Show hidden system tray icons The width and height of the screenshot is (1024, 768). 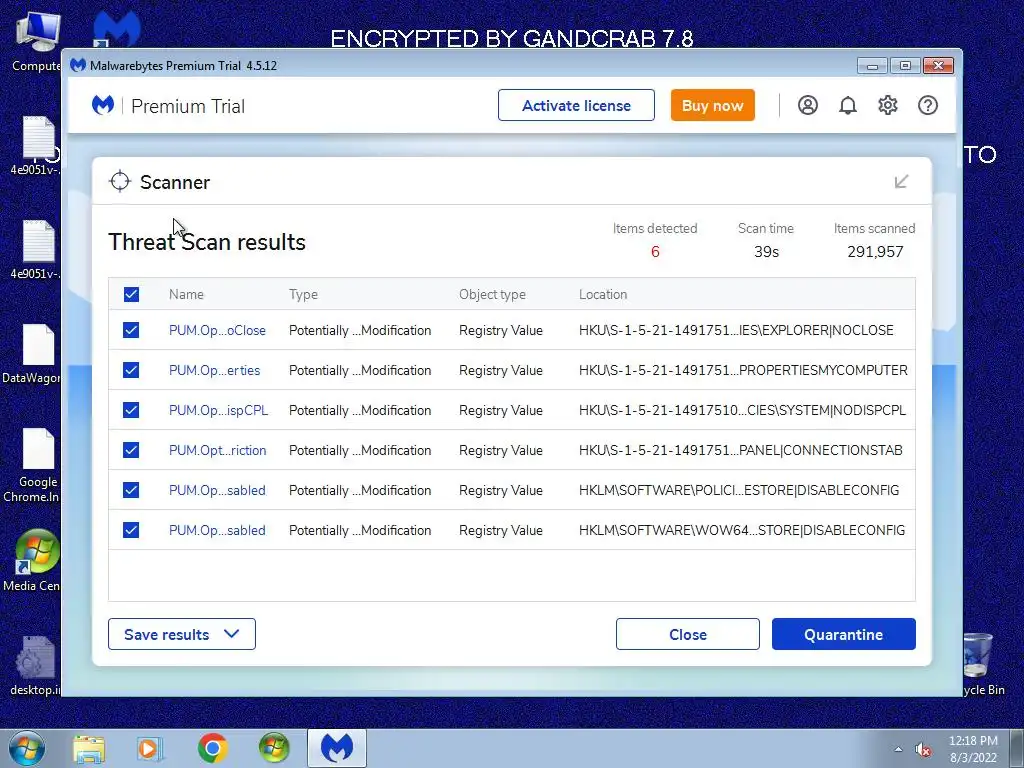pos(899,750)
